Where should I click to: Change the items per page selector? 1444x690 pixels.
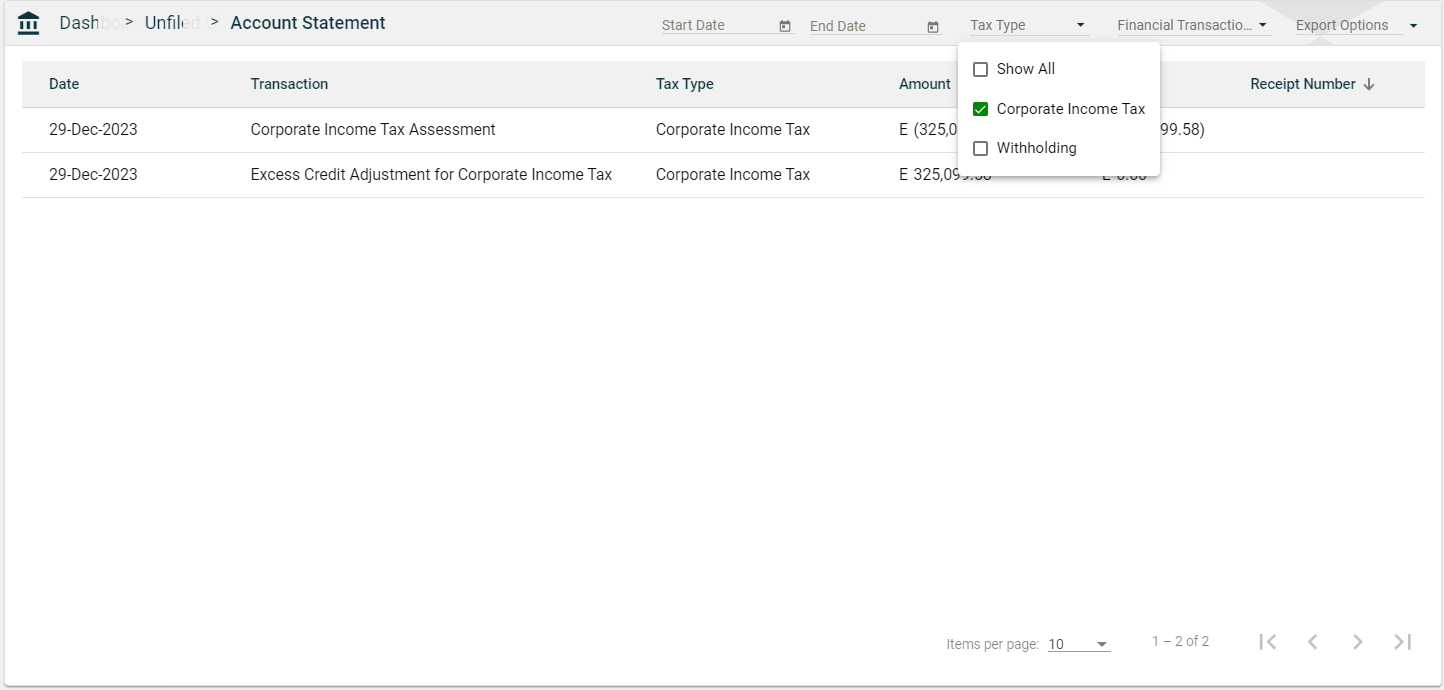coord(1078,645)
